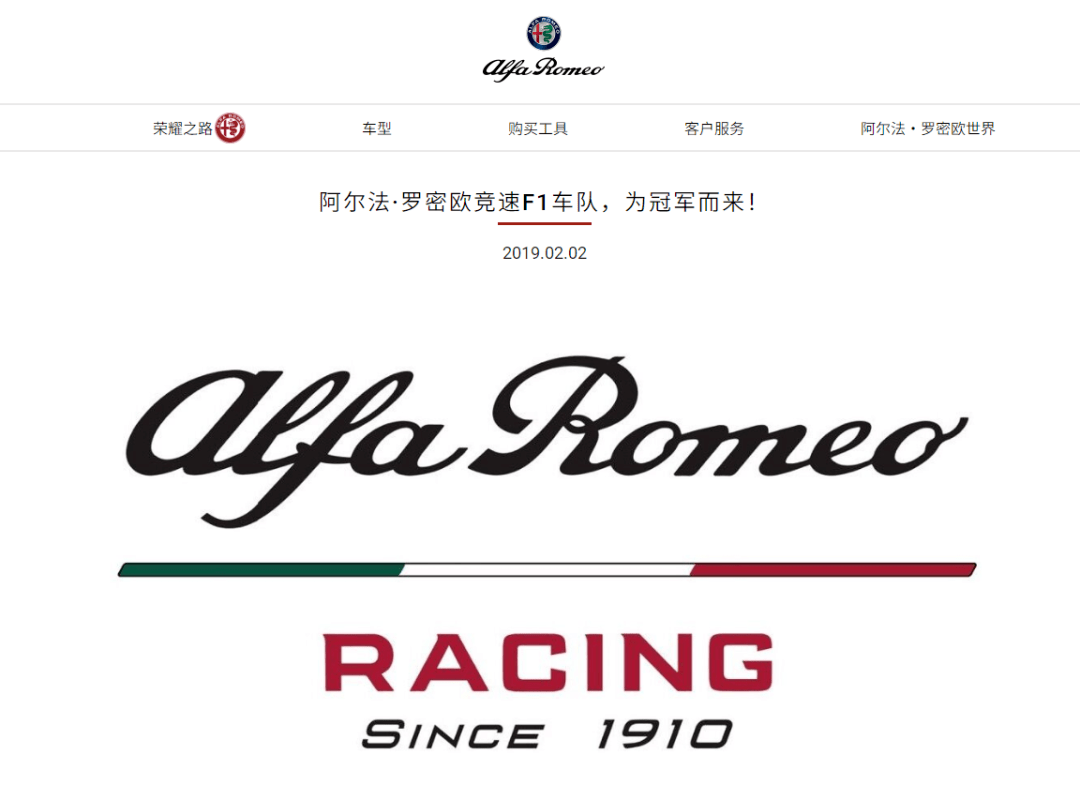Click the green segment of the tricolor stripe

coord(260,569)
